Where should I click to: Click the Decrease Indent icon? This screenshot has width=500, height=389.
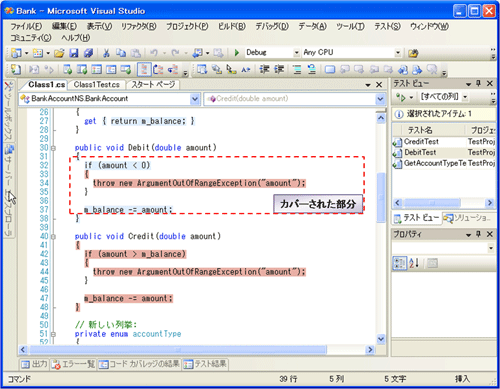tap(264, 70)
